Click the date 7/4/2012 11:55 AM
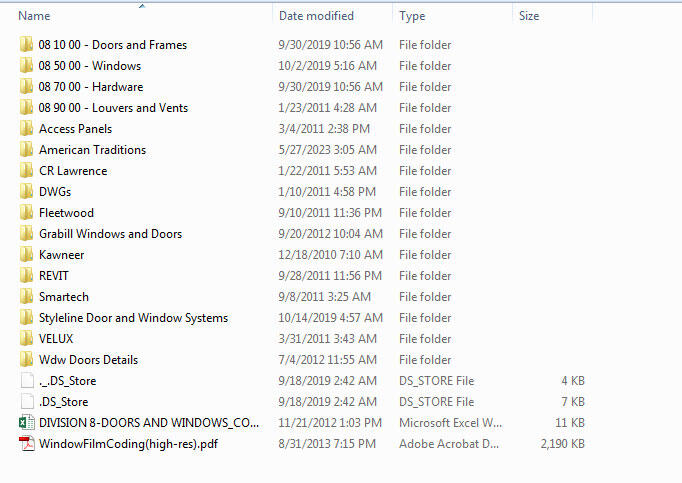The image size is (682, 483). point(327,360)
